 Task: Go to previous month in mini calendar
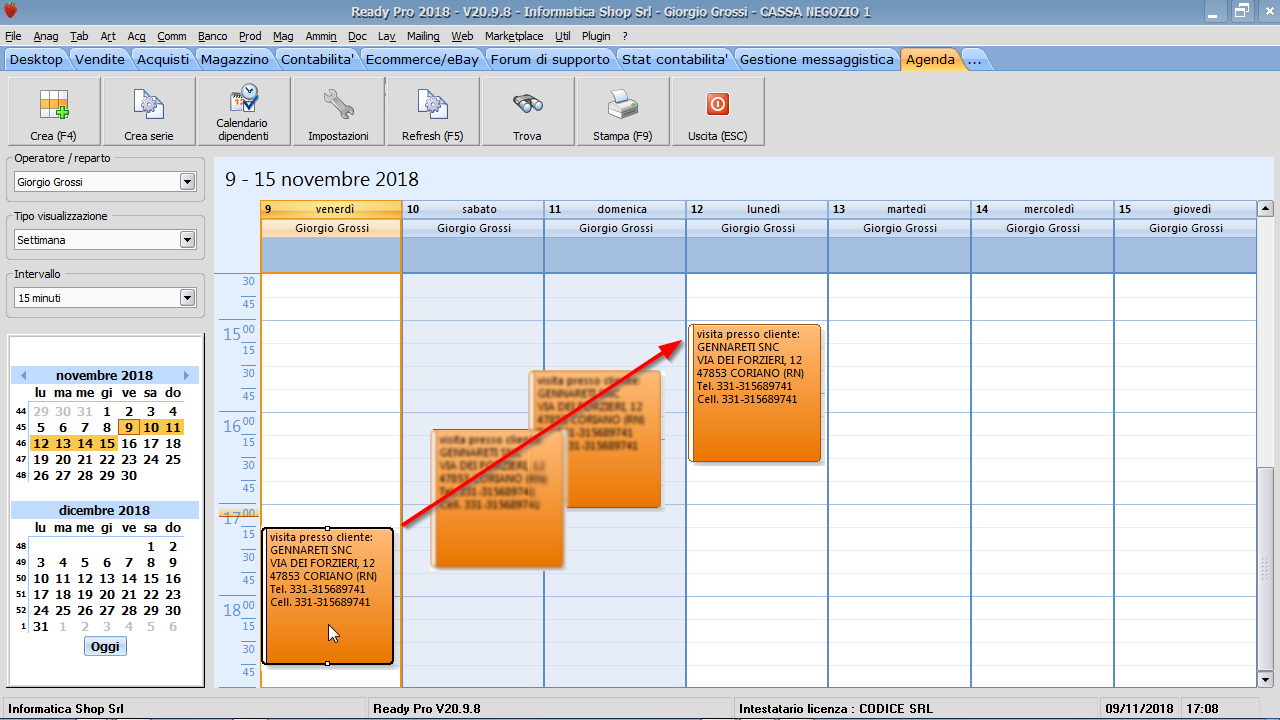(24, 375)
